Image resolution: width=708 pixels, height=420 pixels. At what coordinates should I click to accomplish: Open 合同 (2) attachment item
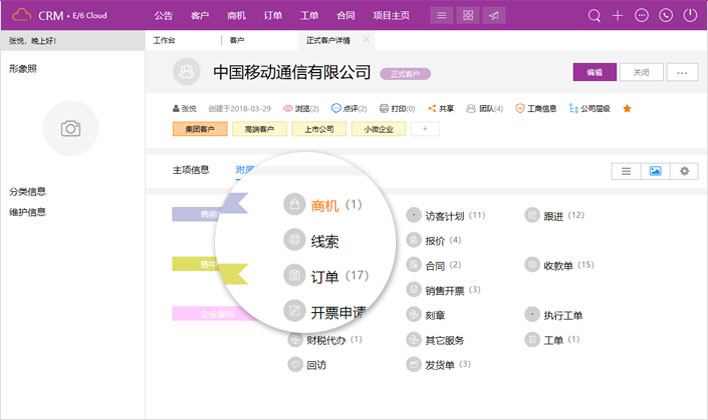click(x=433, y=265)
